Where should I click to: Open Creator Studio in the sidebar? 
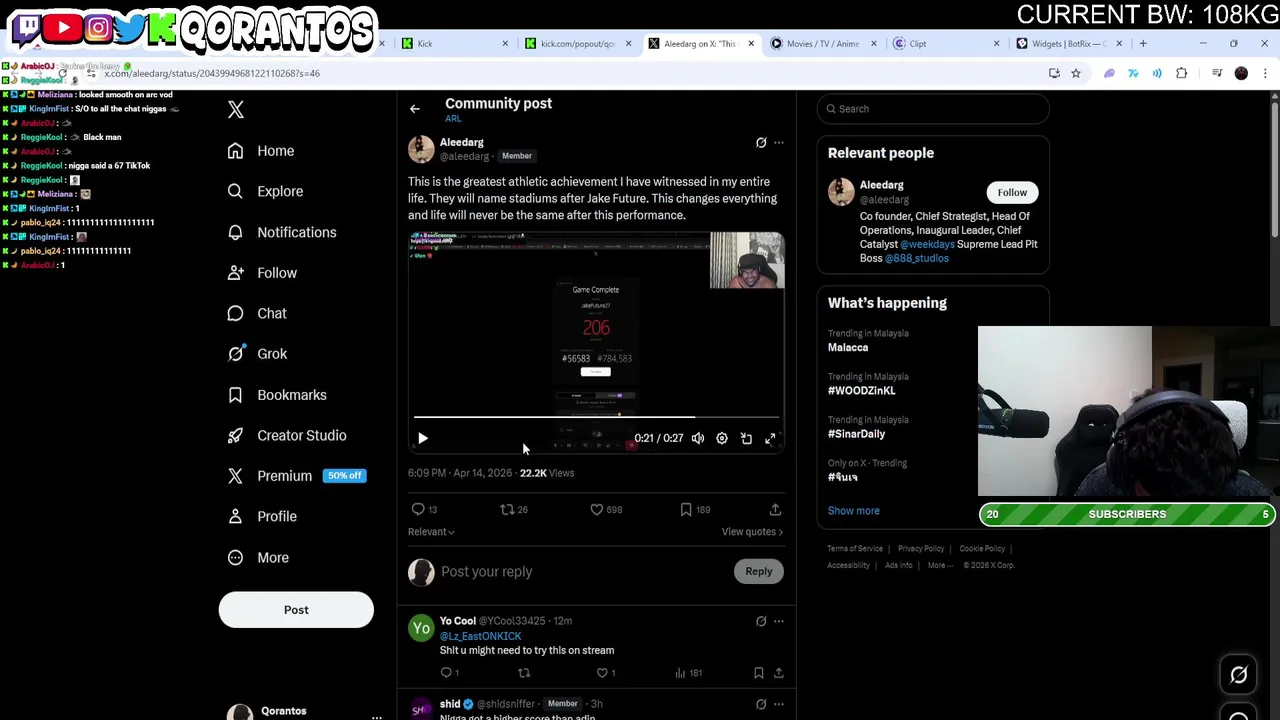[287, 435]
